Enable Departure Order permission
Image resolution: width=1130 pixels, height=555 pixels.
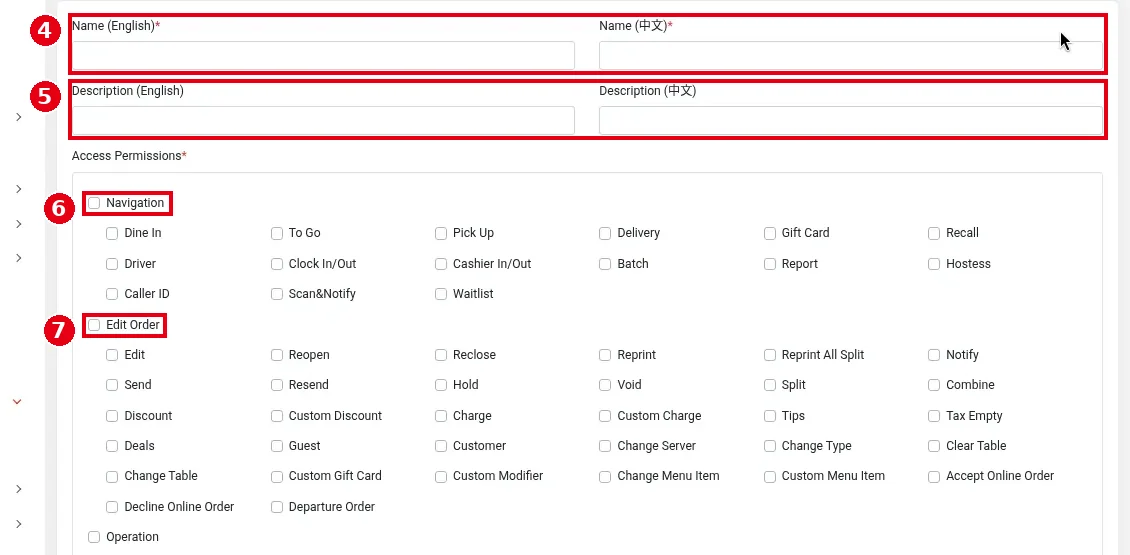(x=277, y=507)
